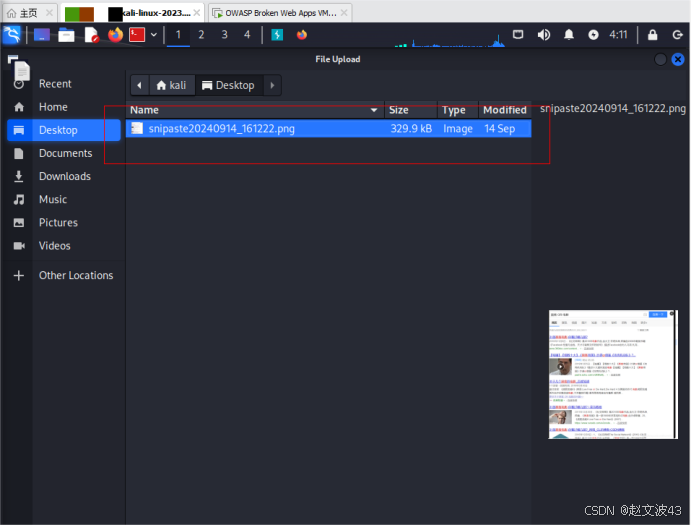692x525 pixels.
Task: Click Desktop in the path bar
Action: click(x=229, y=85)
